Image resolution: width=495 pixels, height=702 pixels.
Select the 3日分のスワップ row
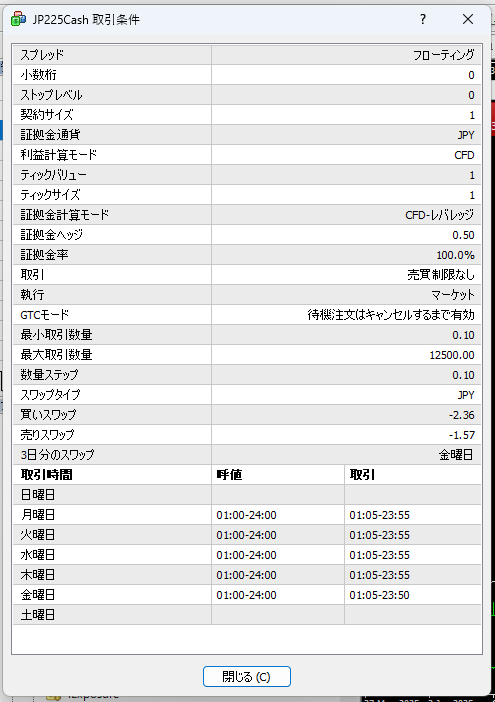pos(247,455)
